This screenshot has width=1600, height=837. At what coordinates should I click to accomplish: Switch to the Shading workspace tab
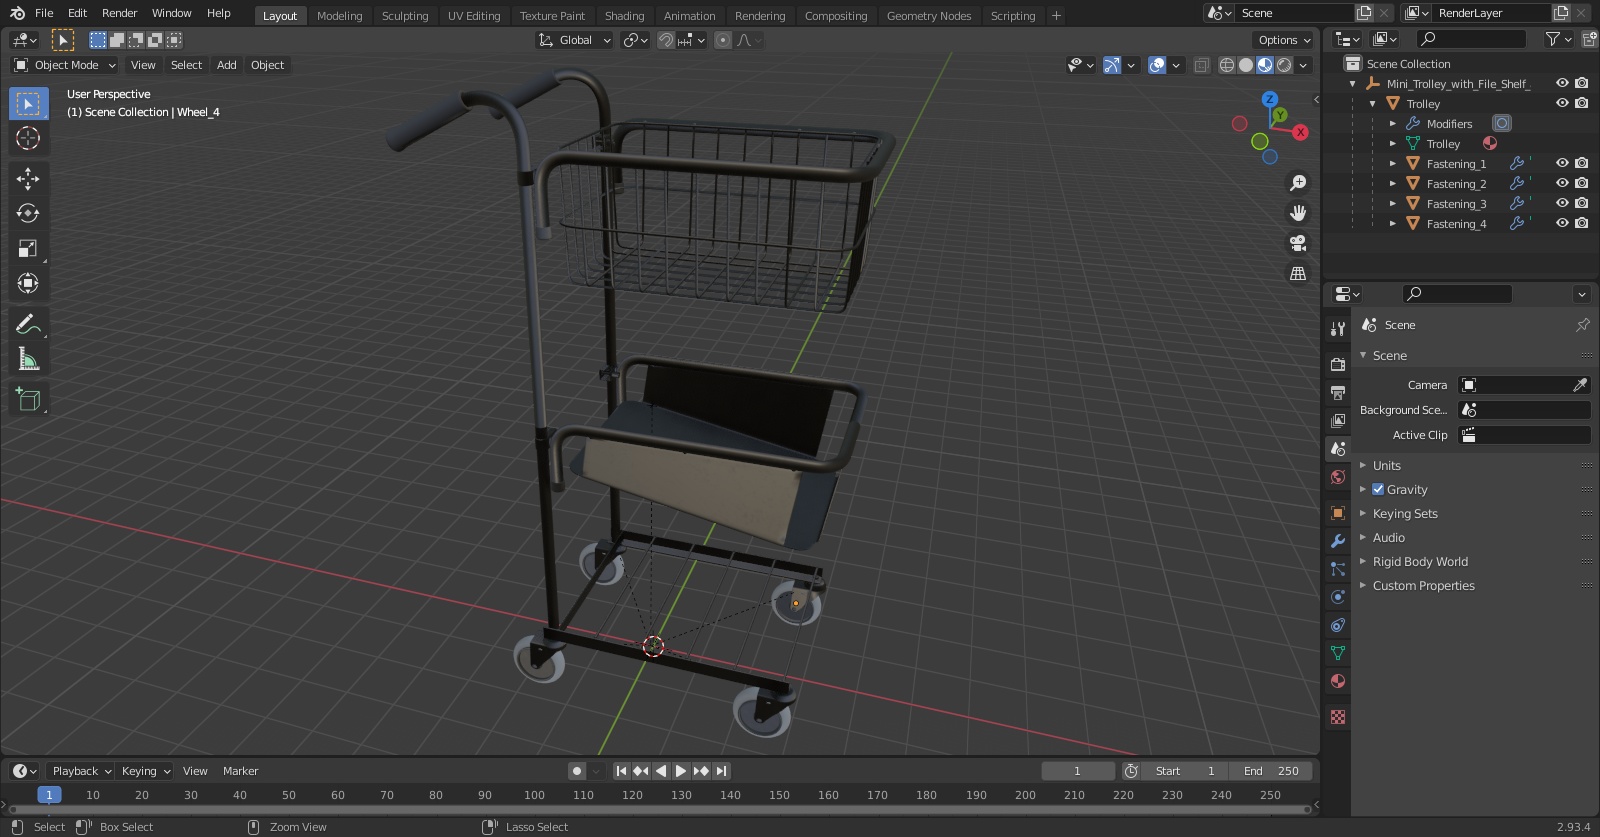[x=624, y=16]
